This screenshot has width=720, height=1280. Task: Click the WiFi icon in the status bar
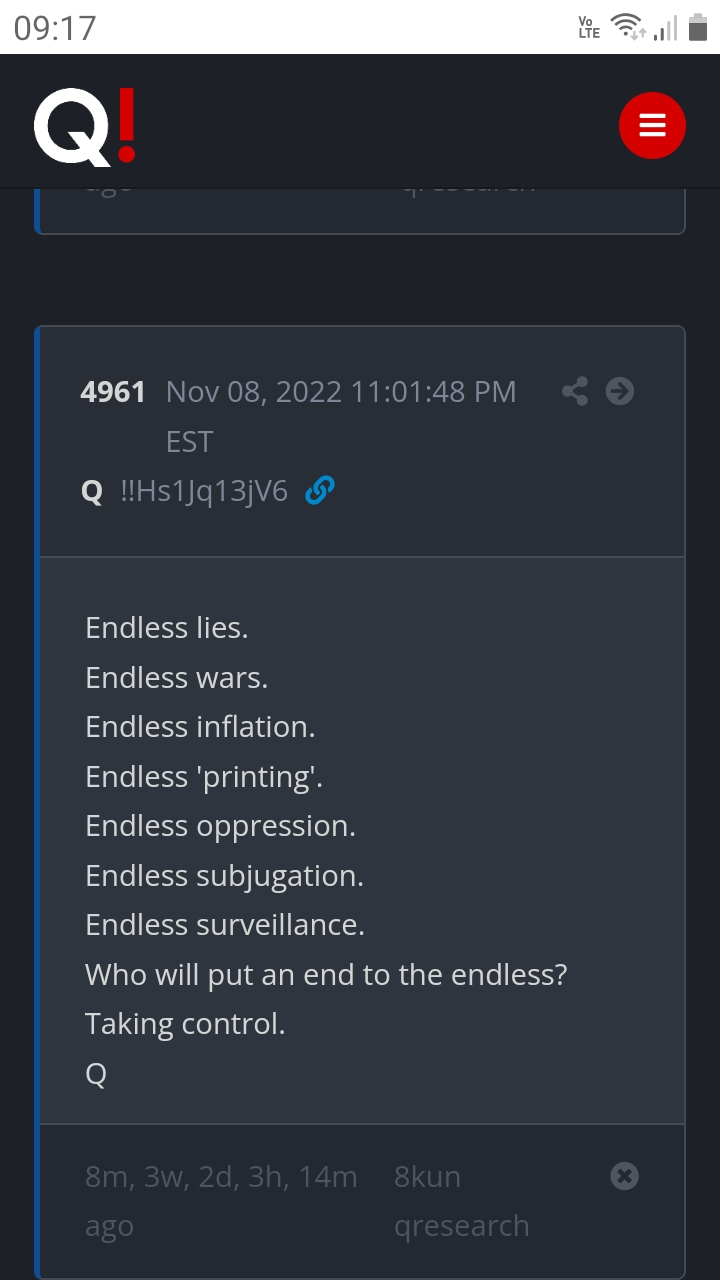(x=628, y=27)
